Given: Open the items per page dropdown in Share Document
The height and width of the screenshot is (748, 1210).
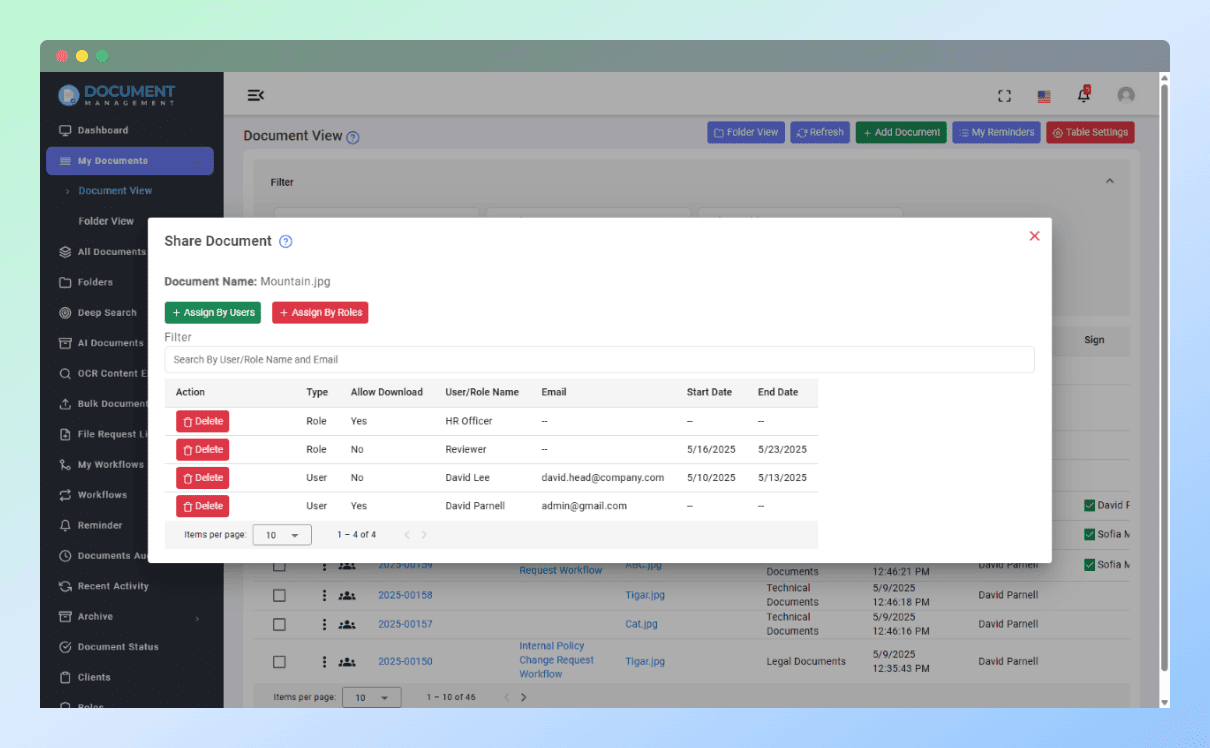Looking at the screenshot, I should pos(281,535).
